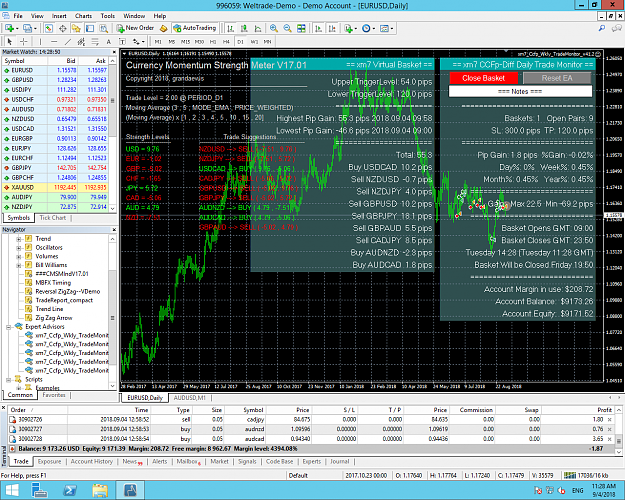Open the MetaEditor yellow book icon
This screenshot has width=625, height=500.
pyautogui.click(x=163, y=28)
